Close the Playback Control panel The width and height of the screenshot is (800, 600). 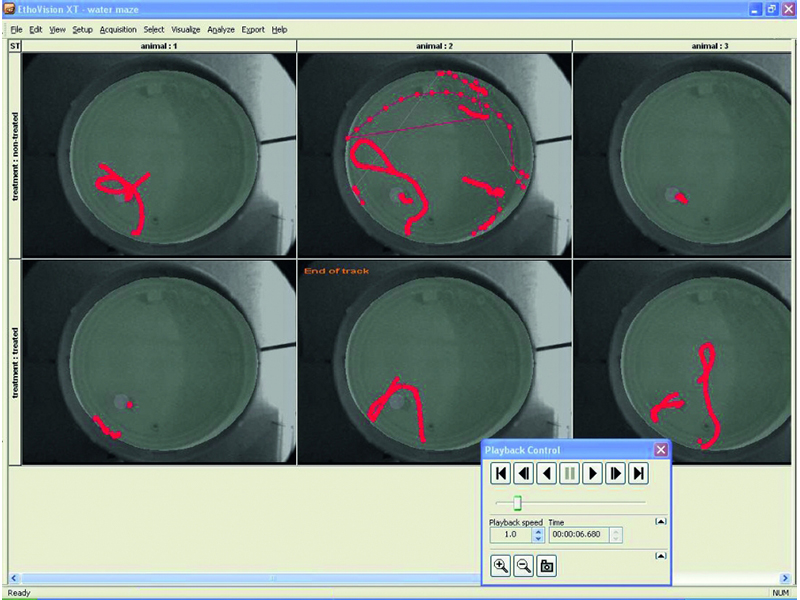(660, 450)
